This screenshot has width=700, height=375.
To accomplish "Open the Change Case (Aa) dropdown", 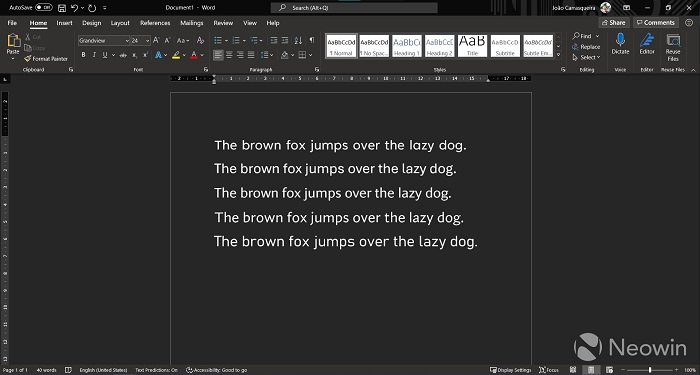I will [x=183, y=41].
